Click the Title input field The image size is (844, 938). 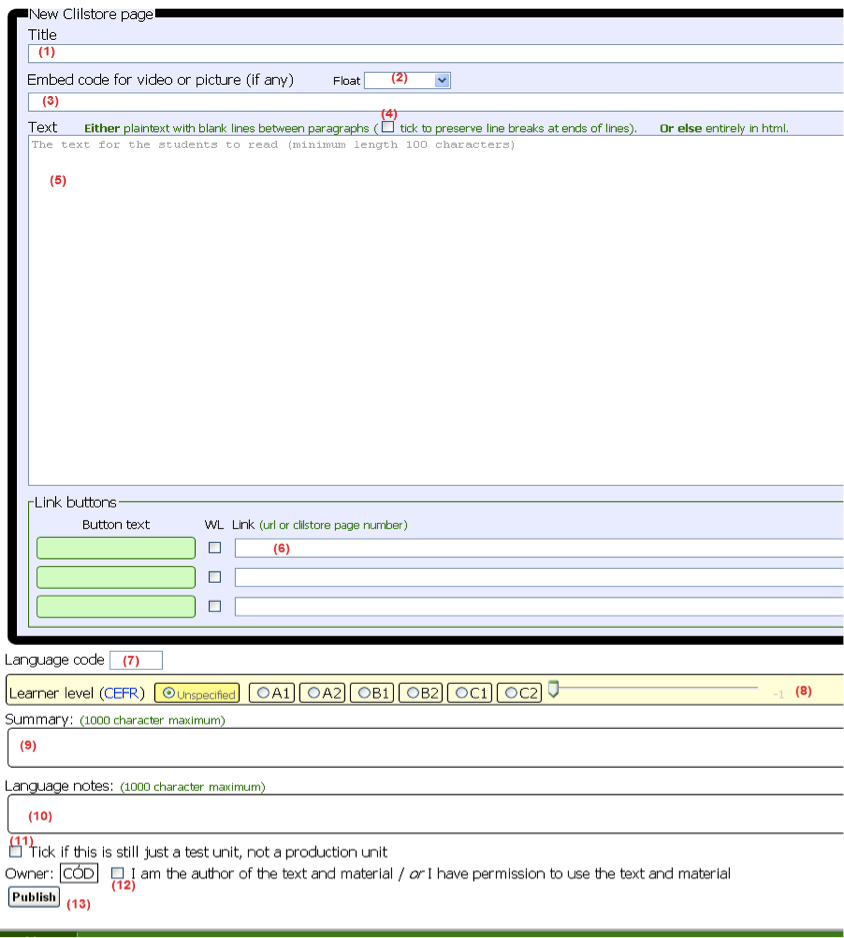pyautogui.click(x=436, y=53)
